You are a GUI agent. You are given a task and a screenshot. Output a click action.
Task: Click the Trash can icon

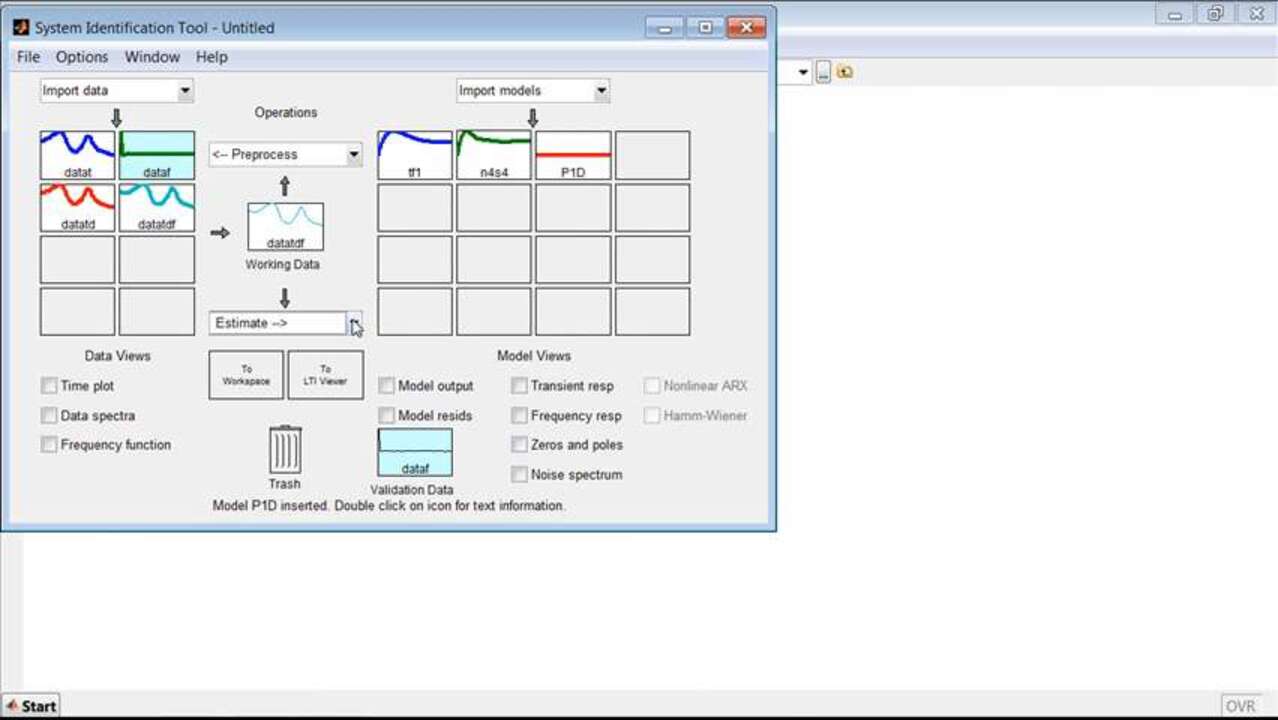pos(285,451)
